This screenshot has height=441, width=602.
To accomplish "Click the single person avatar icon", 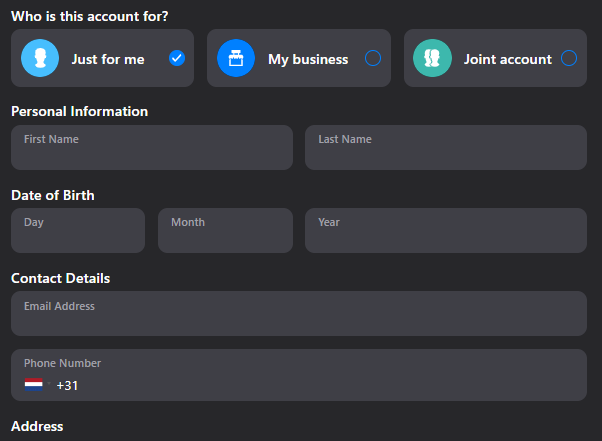I will 41,58.
